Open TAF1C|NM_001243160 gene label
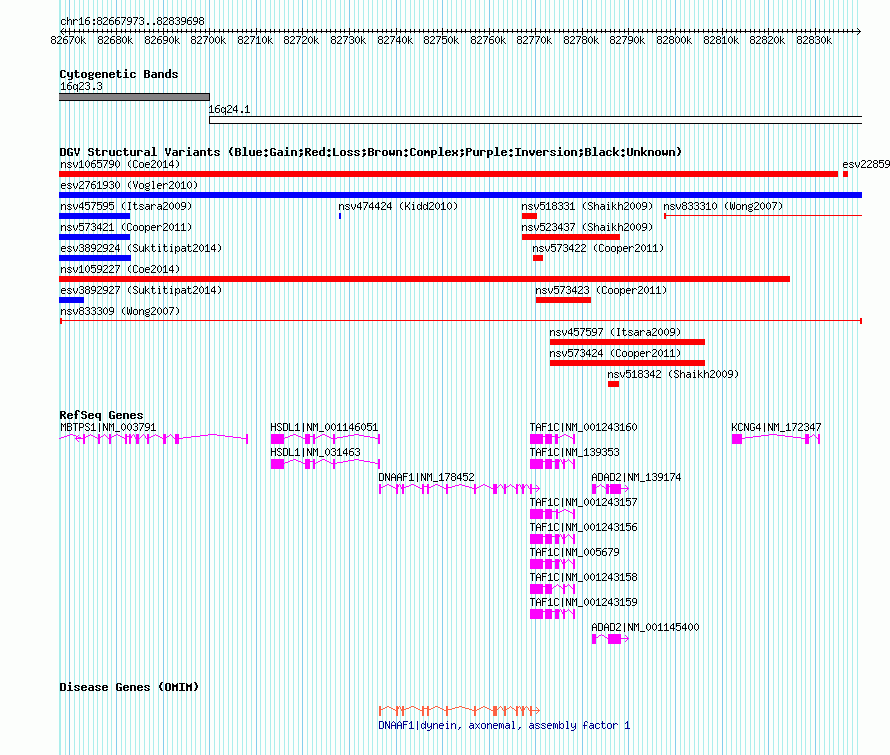Image resolution: width=890 pixels, height=755 pixels. (583, 427)
